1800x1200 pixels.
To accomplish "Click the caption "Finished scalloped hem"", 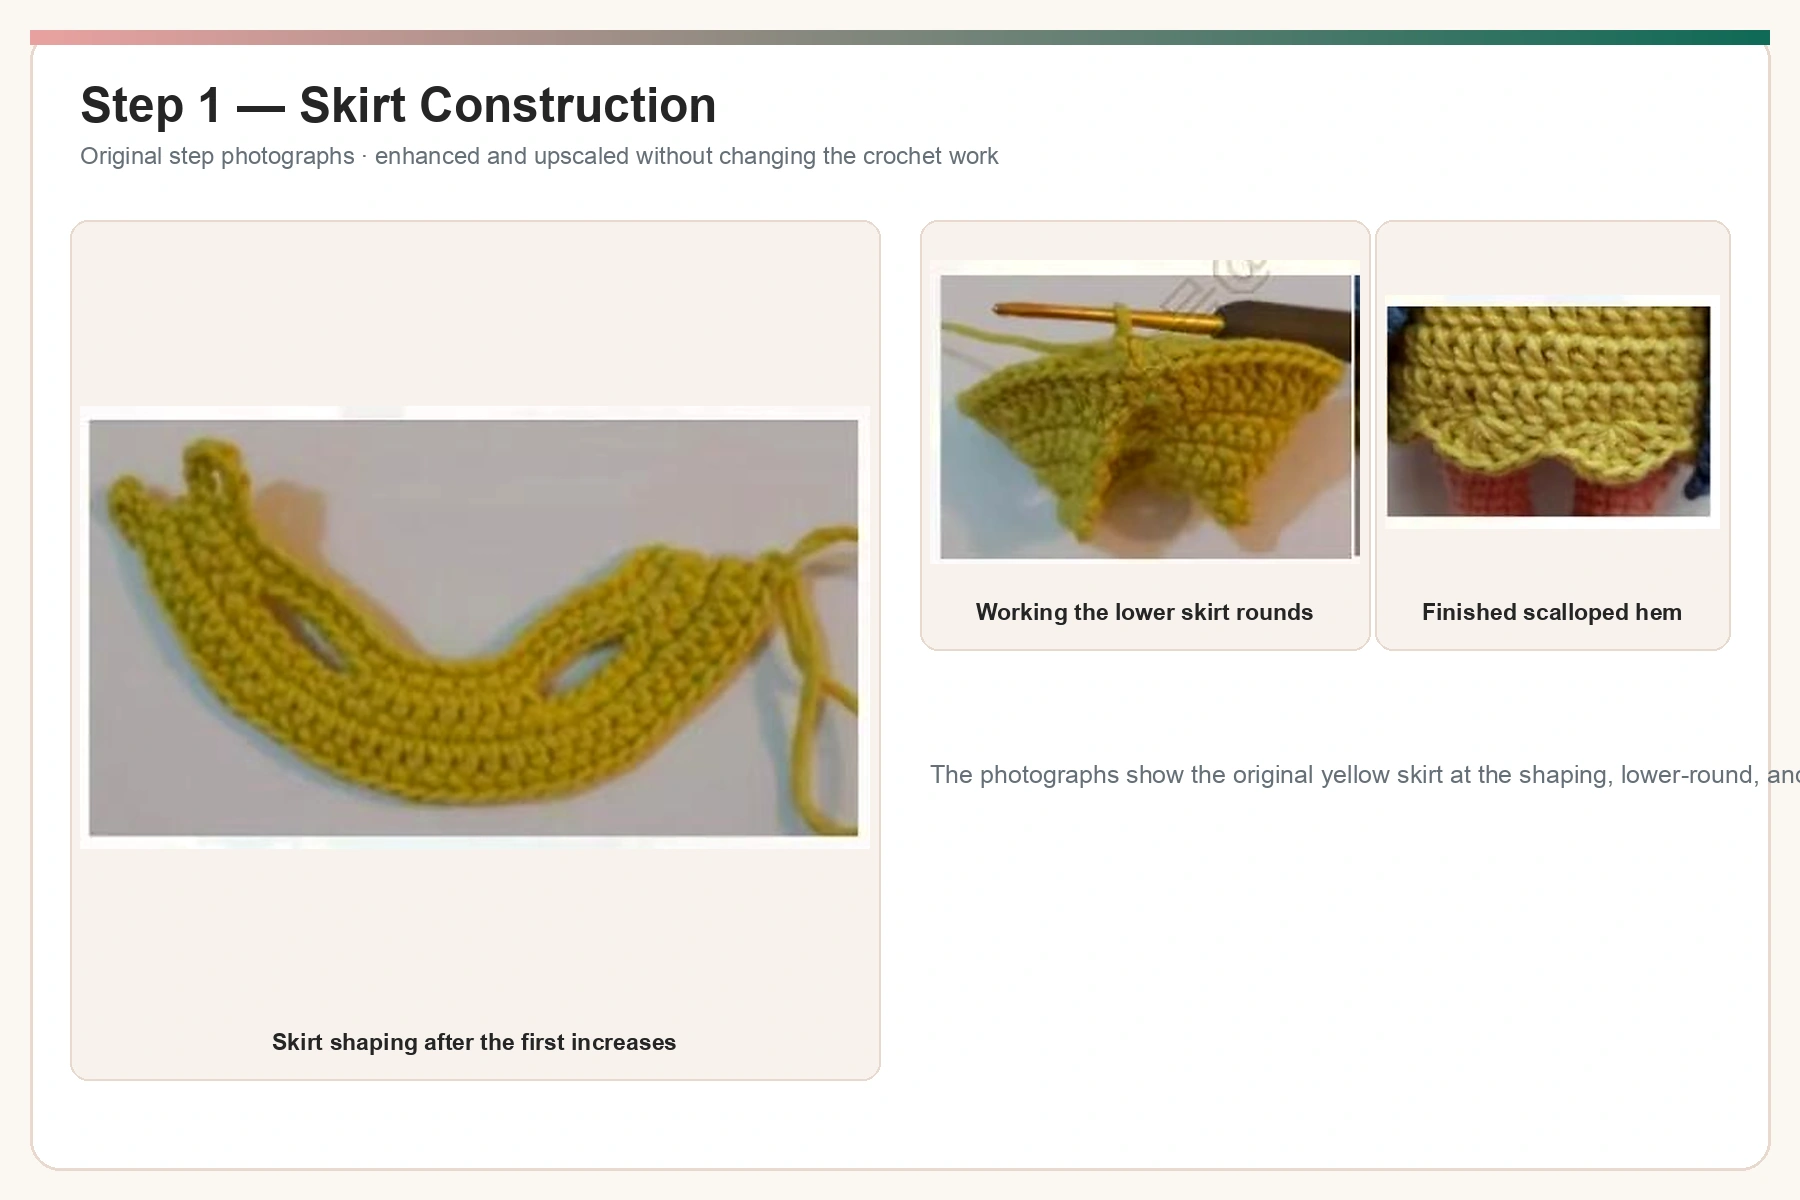I will click(1552, 612).
